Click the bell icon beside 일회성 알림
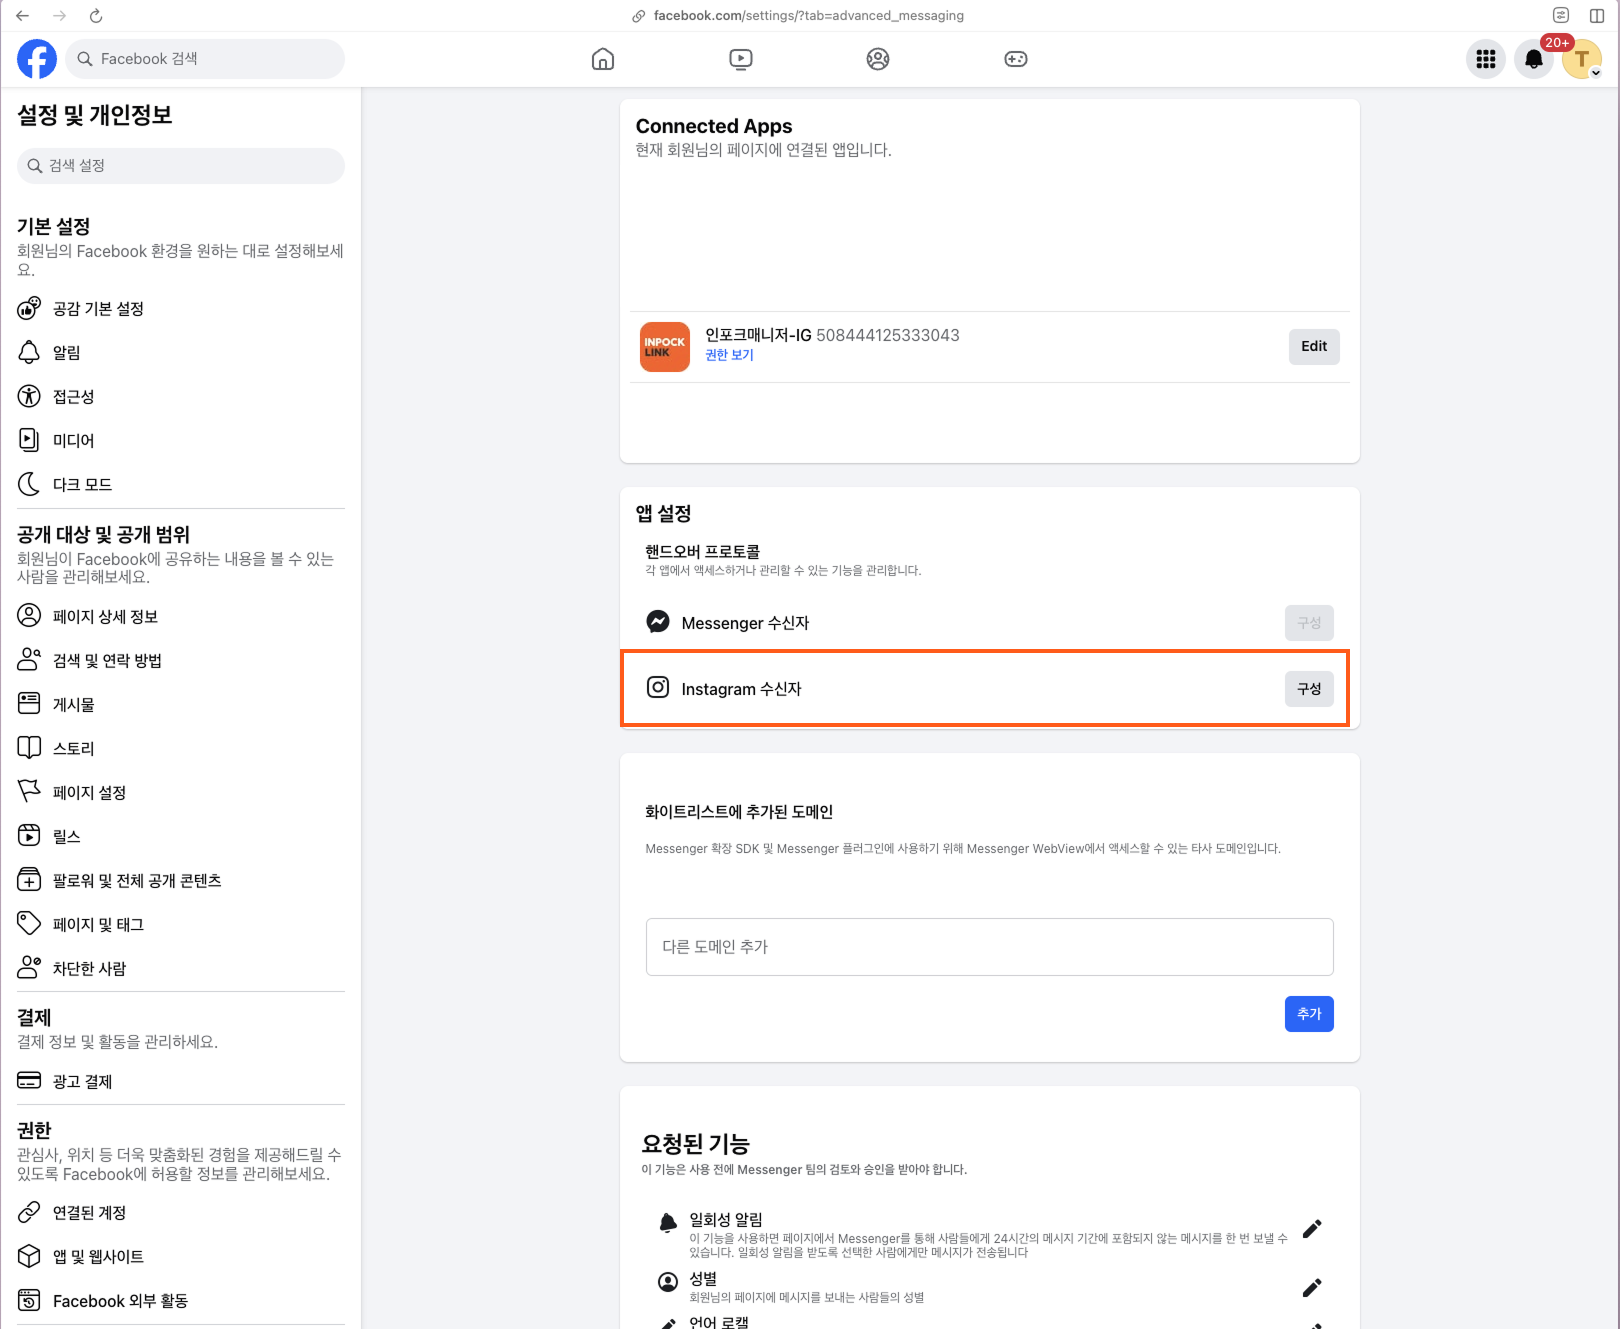Viewport: 1620px width, 1329px height. 668,1222
